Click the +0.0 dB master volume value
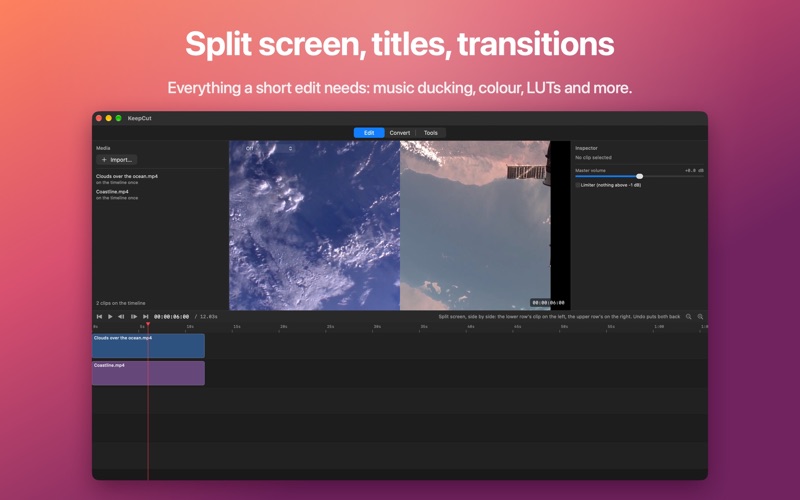The image size is (800, 500). [694, 170]
